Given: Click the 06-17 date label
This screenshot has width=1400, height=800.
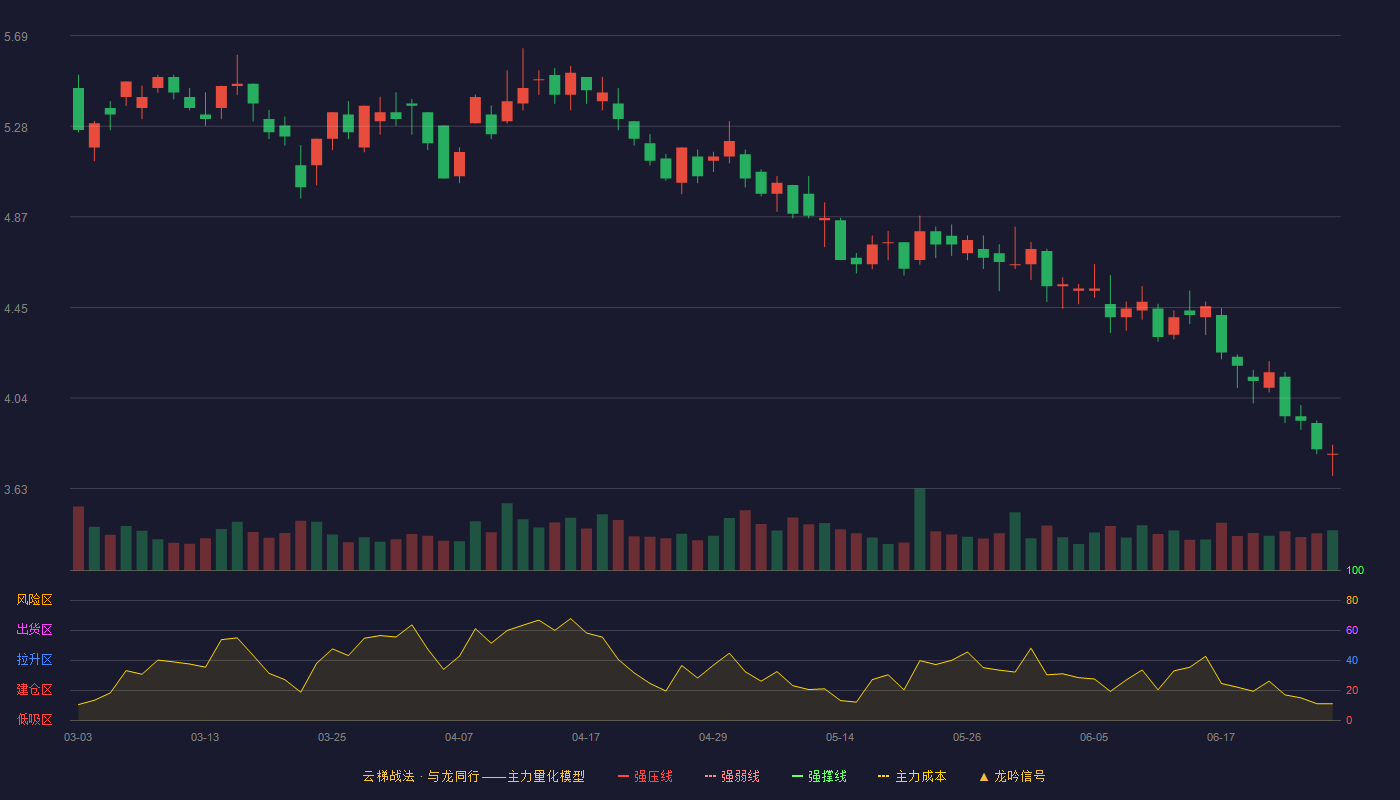Looking at the screenshot, I should [1221, 737].
